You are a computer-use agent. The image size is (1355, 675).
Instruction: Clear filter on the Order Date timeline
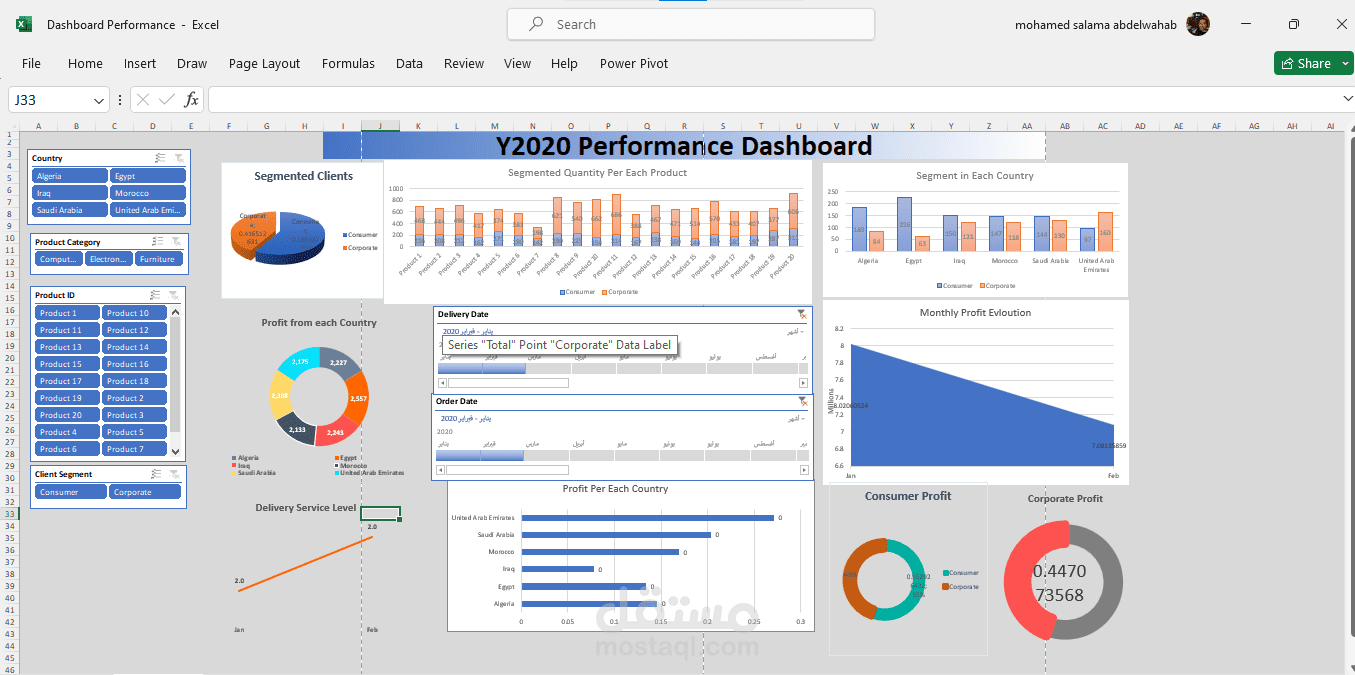pyautogui.click(x=802, y=401)
